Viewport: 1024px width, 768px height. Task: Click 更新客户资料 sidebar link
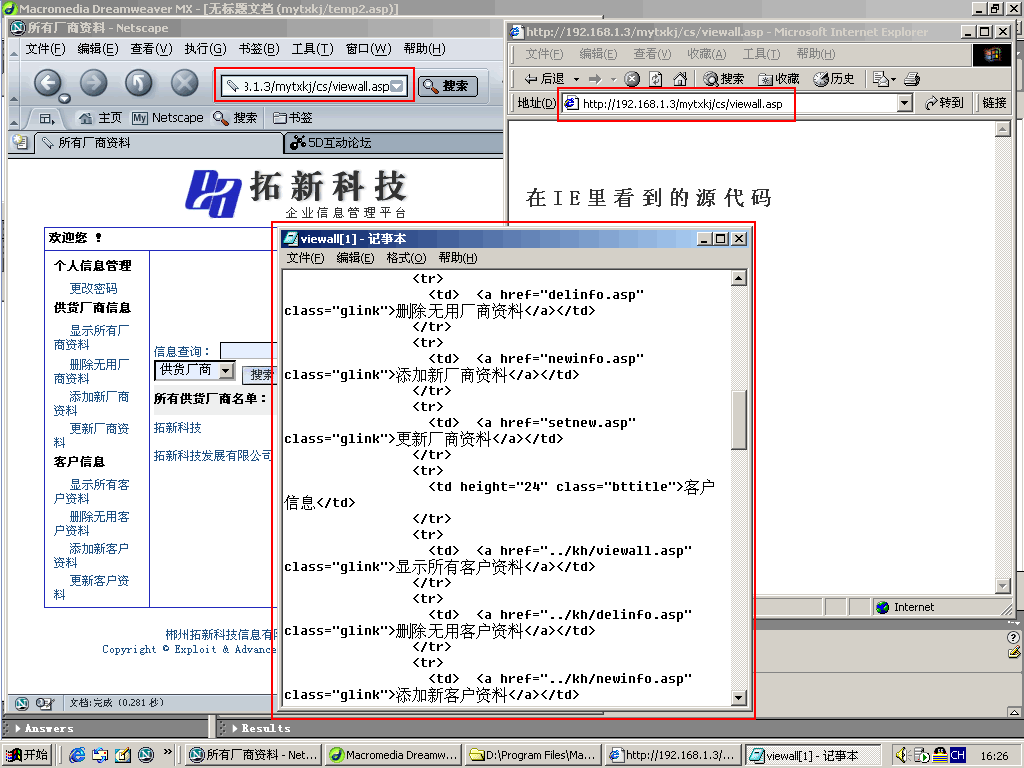click(x=91, y=587)
